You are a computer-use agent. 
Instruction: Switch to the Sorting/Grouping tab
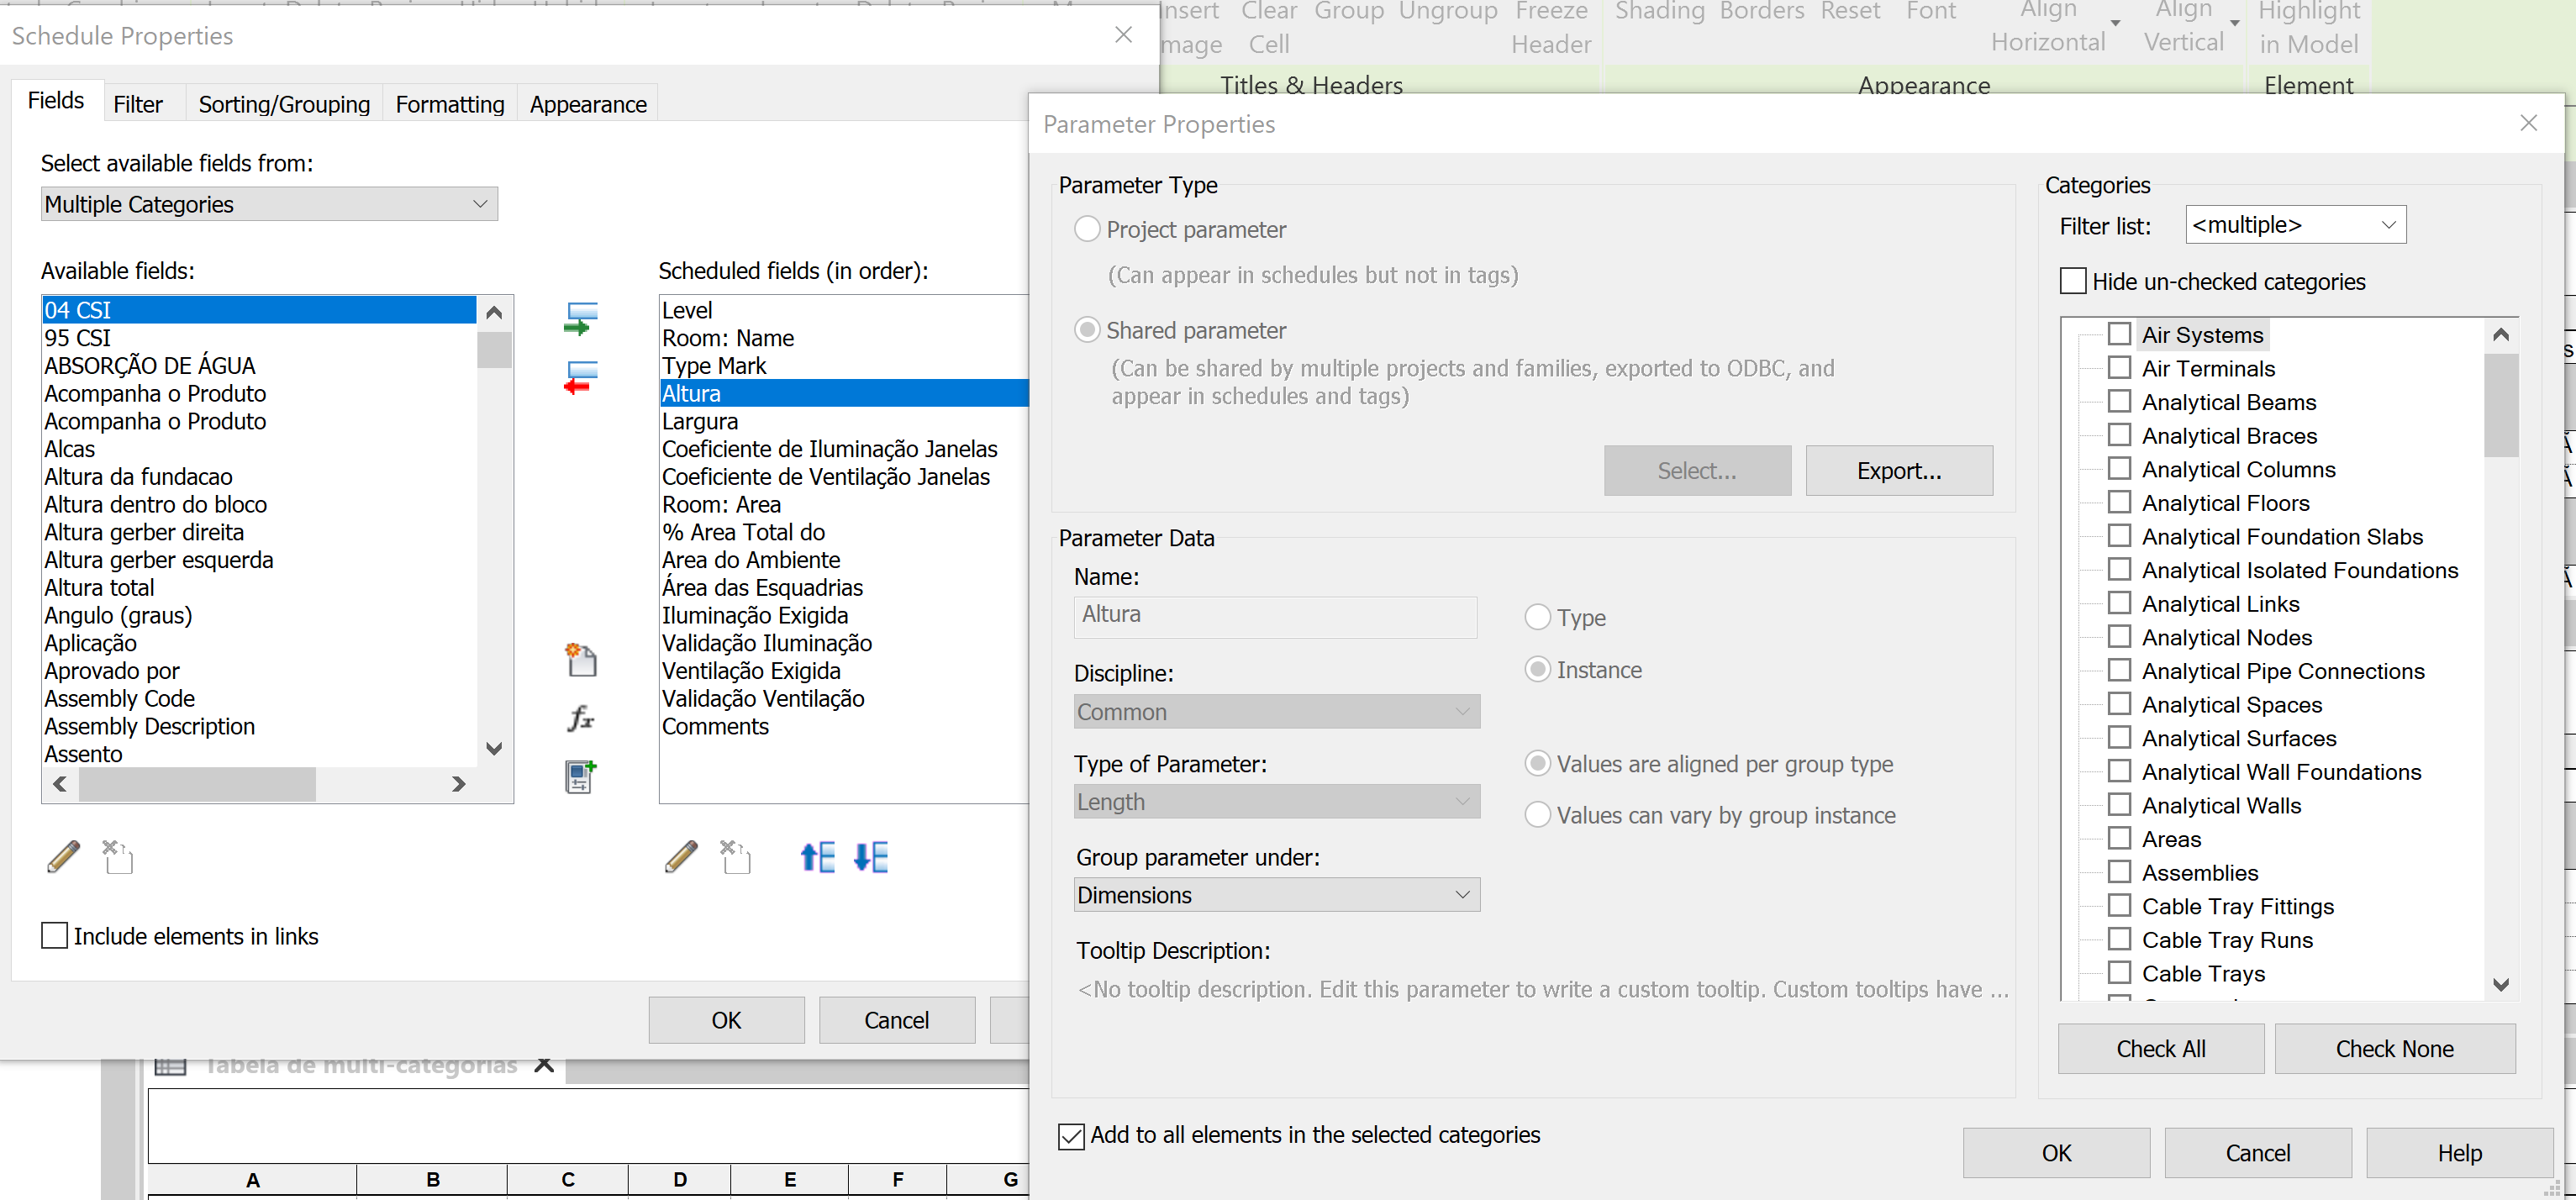[x=283, y=103]
